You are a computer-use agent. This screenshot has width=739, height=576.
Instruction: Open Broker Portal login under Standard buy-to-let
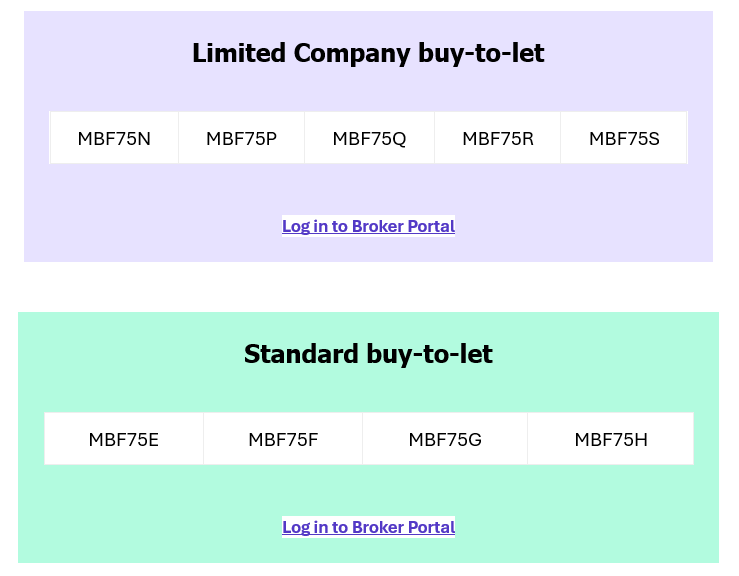[369, 527]
